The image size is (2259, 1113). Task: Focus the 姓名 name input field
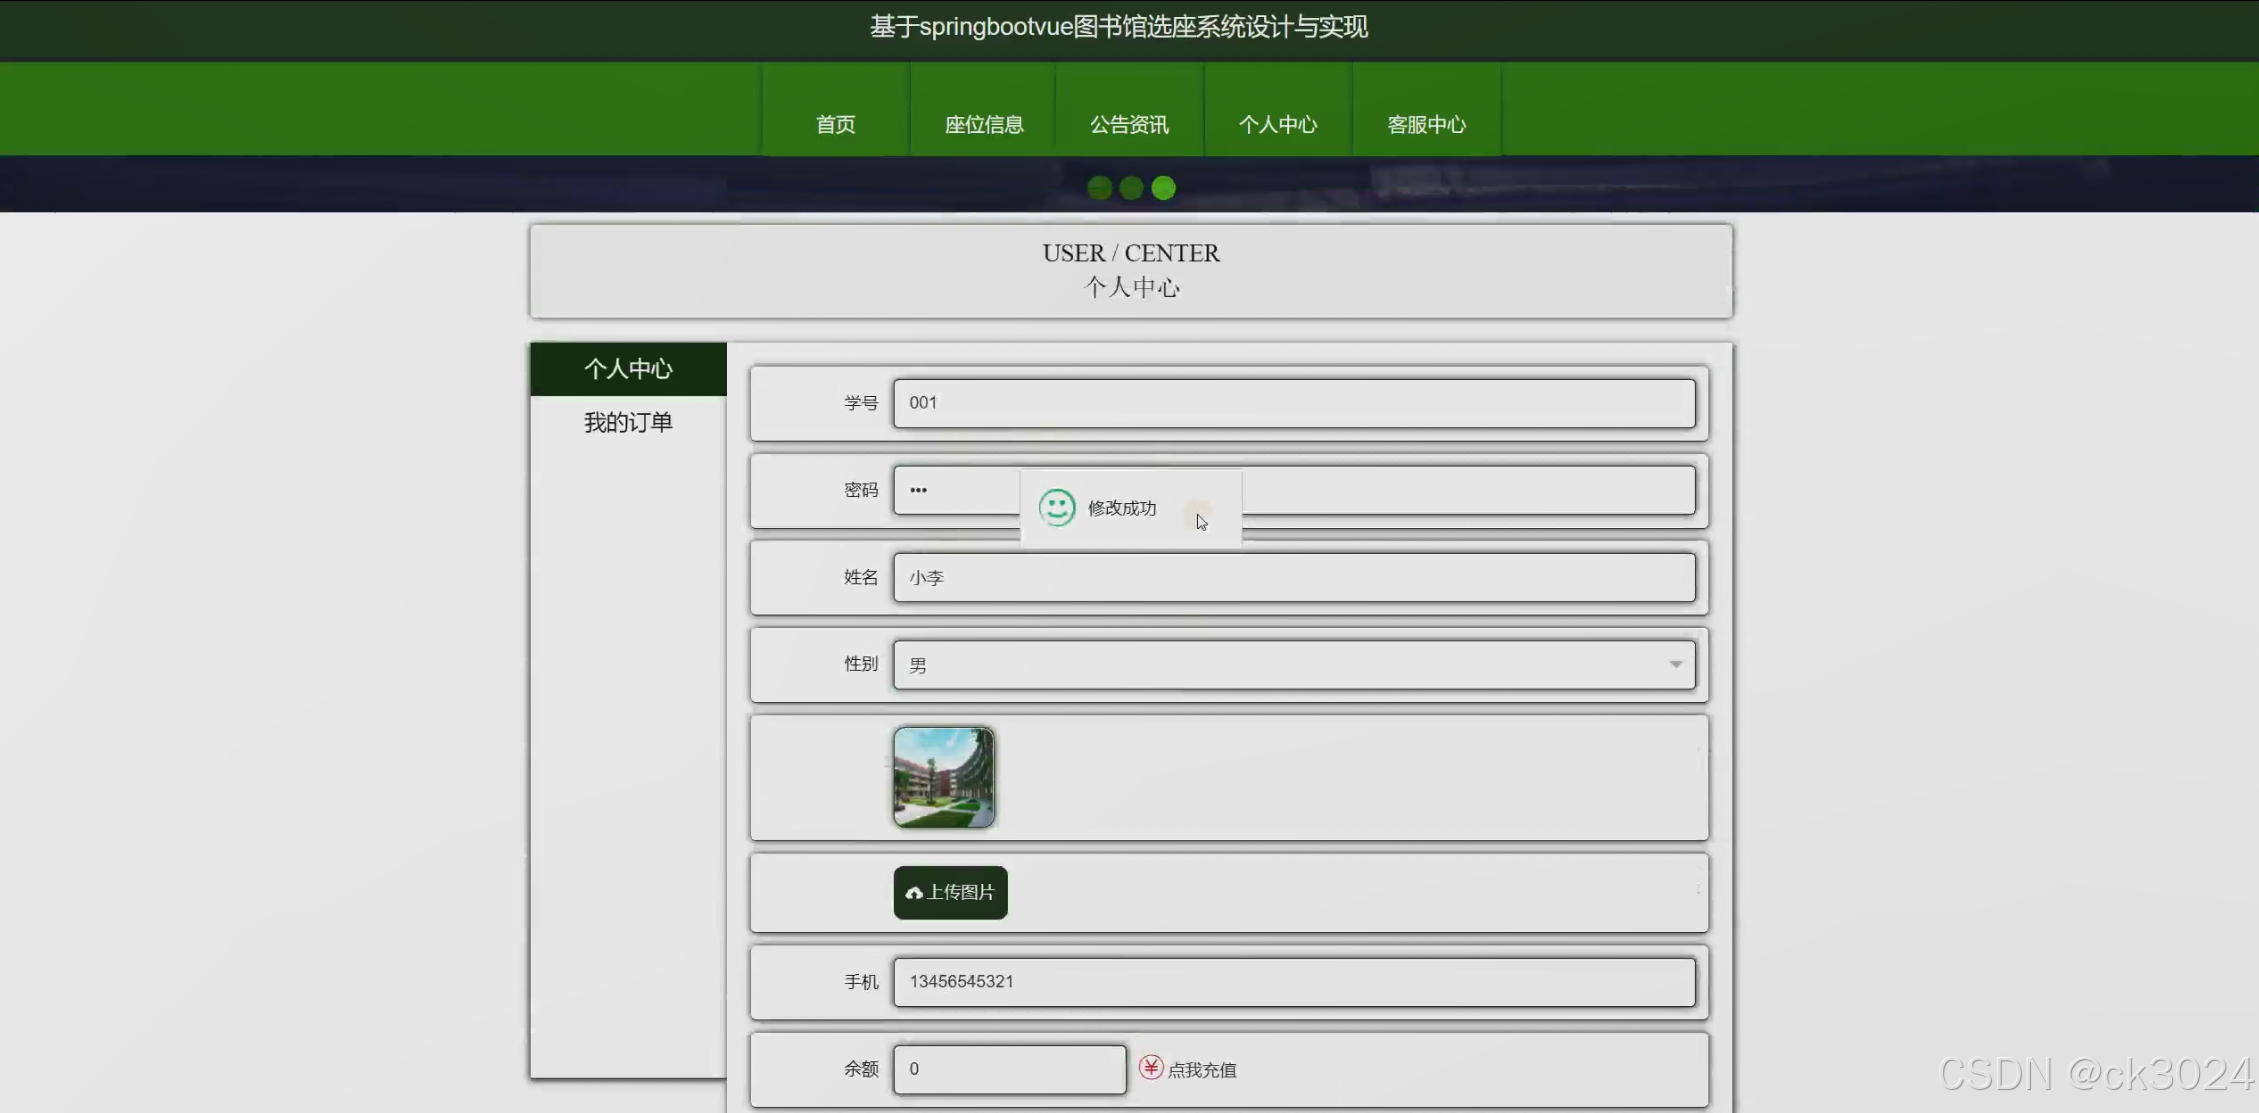click(x=1293, y=578)
